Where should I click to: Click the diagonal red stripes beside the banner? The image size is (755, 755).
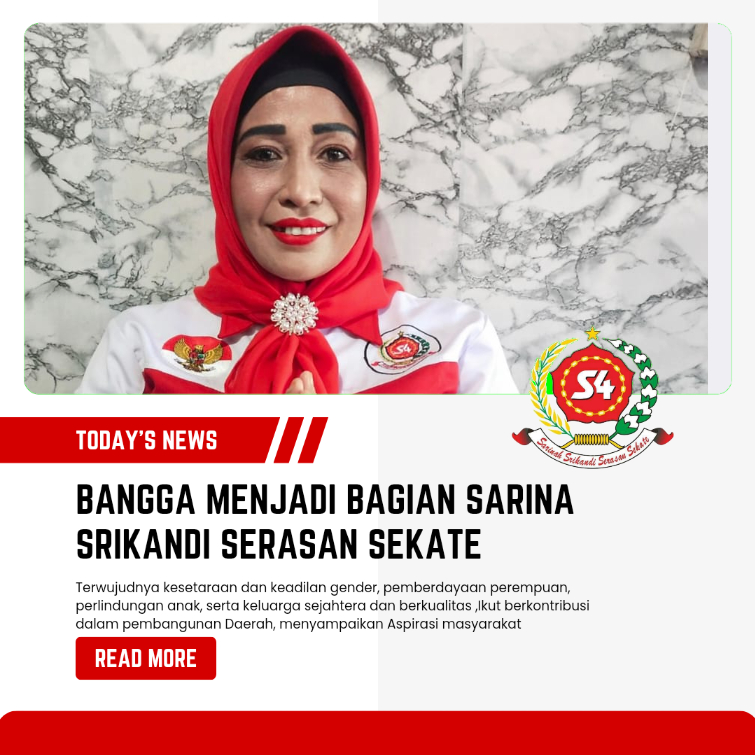pos(301,440)
